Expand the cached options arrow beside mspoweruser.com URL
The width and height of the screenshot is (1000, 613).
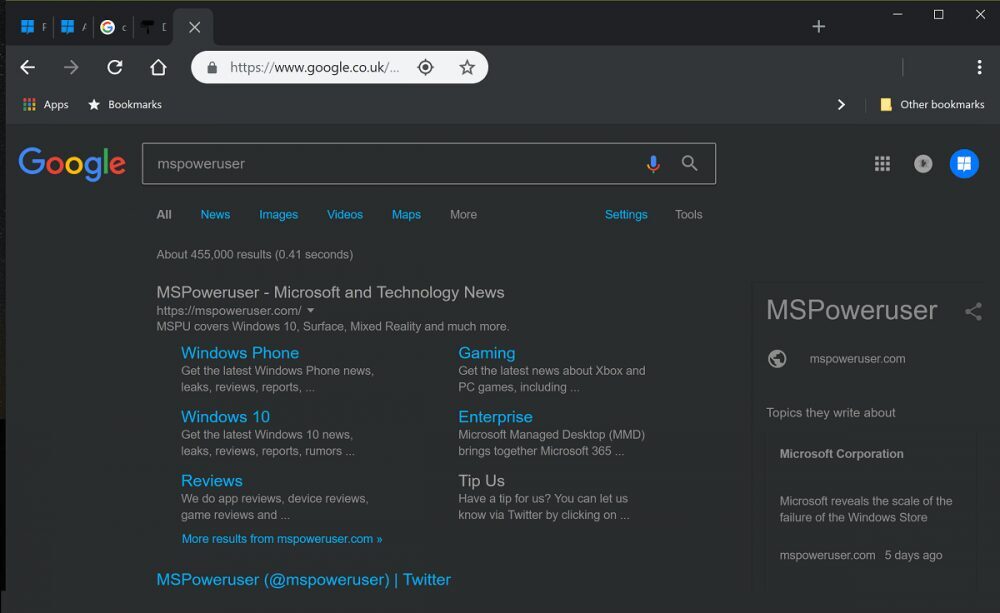[311, 311]
